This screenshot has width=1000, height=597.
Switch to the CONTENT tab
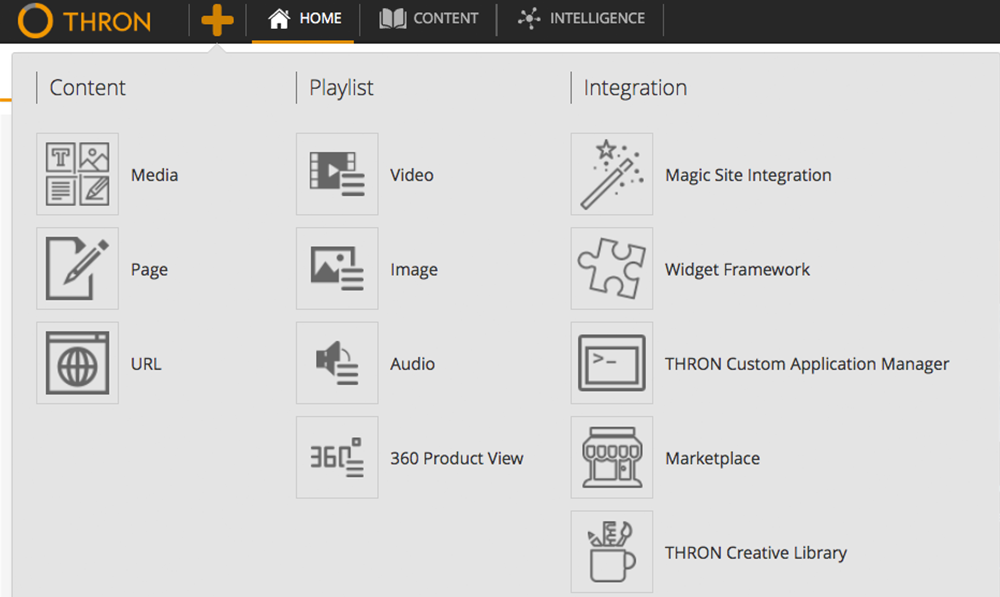tap(428, 18)
